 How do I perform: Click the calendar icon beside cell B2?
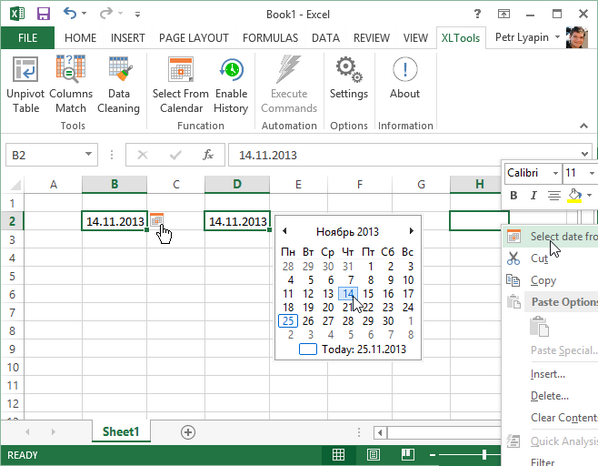point(157,220)
